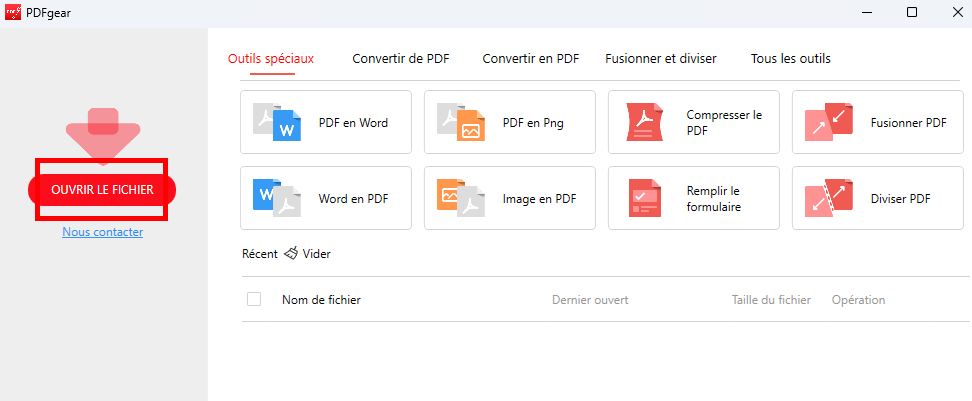Click the Diviser PDF icon
Image resolution: width=972 pixels, height=401 pixels.
pyautogui.click(x=829, y=198)
